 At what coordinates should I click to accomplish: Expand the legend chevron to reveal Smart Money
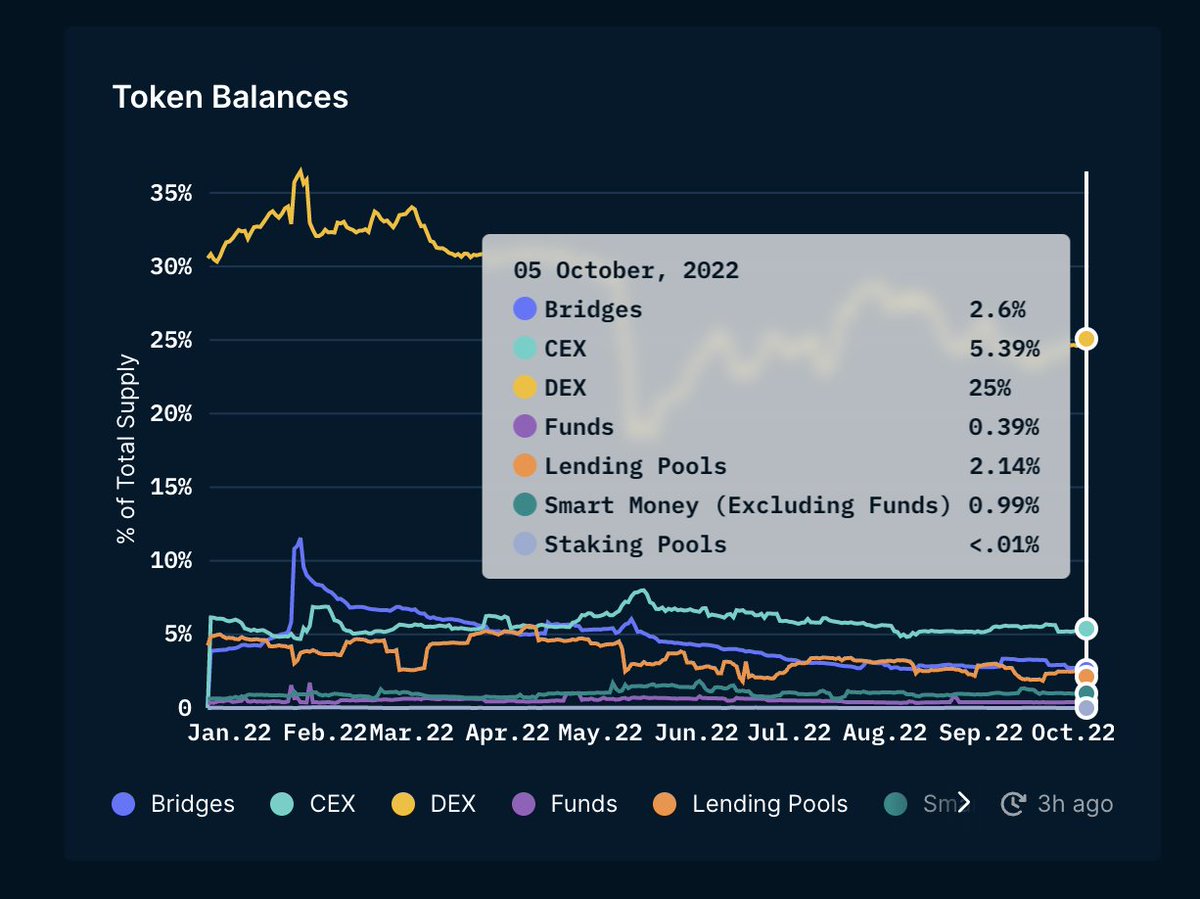963,802
